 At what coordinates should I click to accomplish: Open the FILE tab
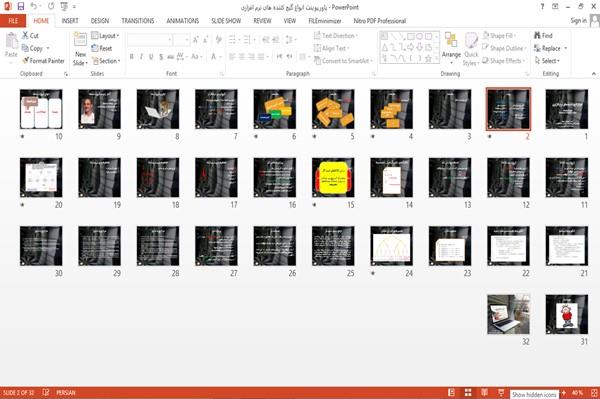pos(13,21)
